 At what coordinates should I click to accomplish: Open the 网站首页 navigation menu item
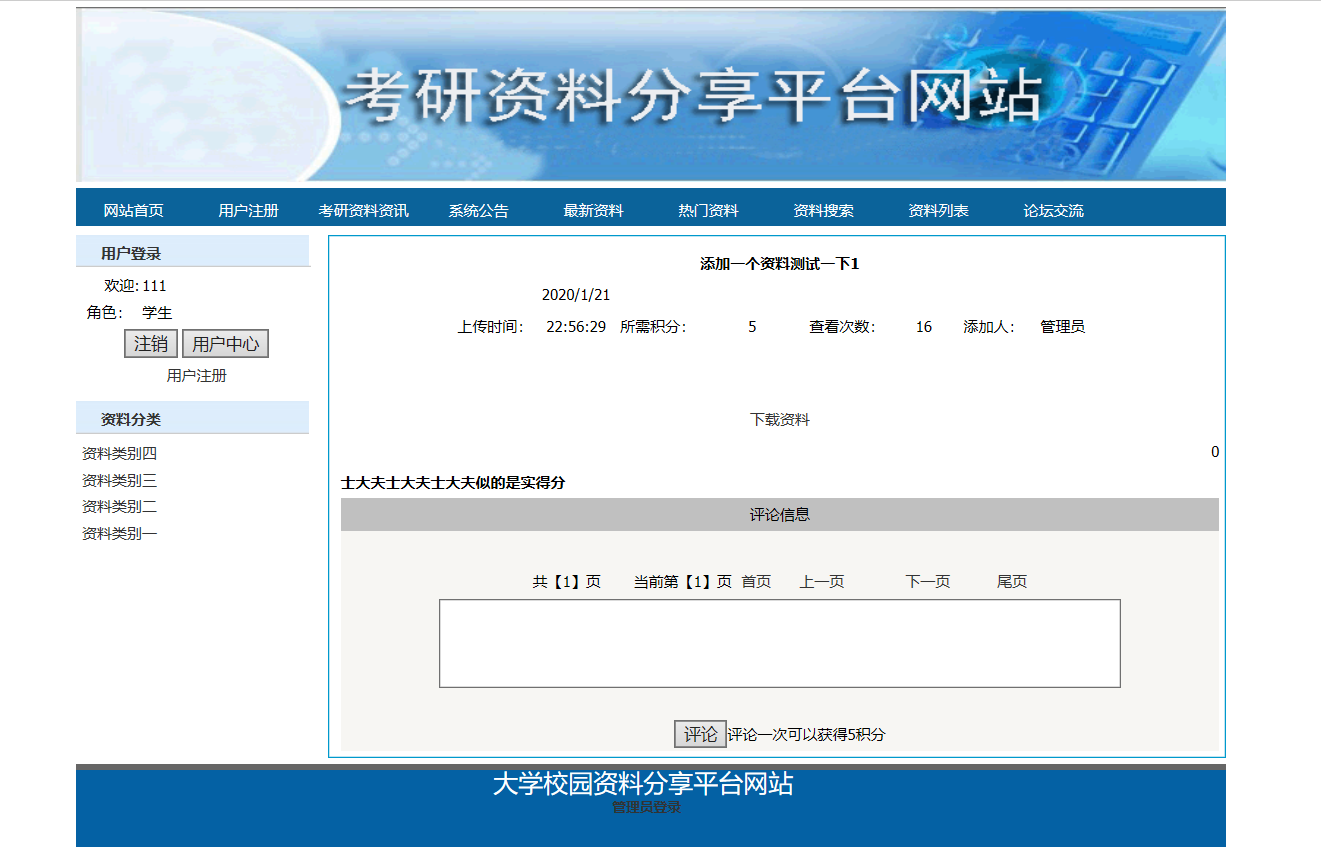(133, 211)
